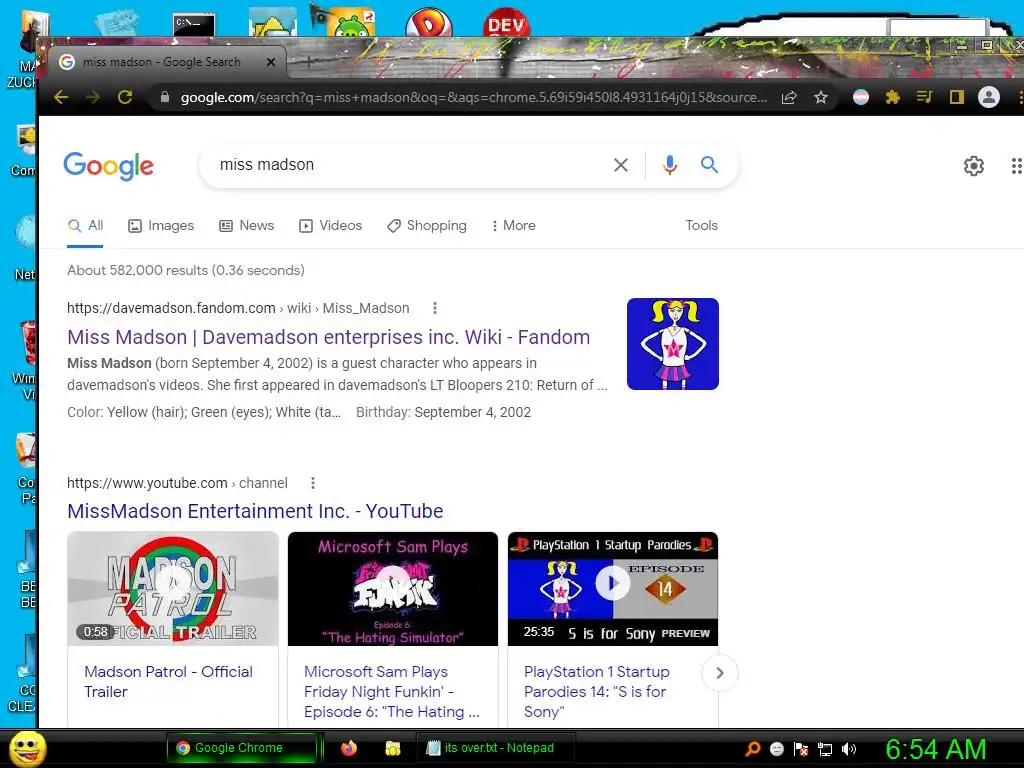Viewport: 1024px width, 768px height.
Task: Open the network connection tray icon
Action: click(825, 749)
